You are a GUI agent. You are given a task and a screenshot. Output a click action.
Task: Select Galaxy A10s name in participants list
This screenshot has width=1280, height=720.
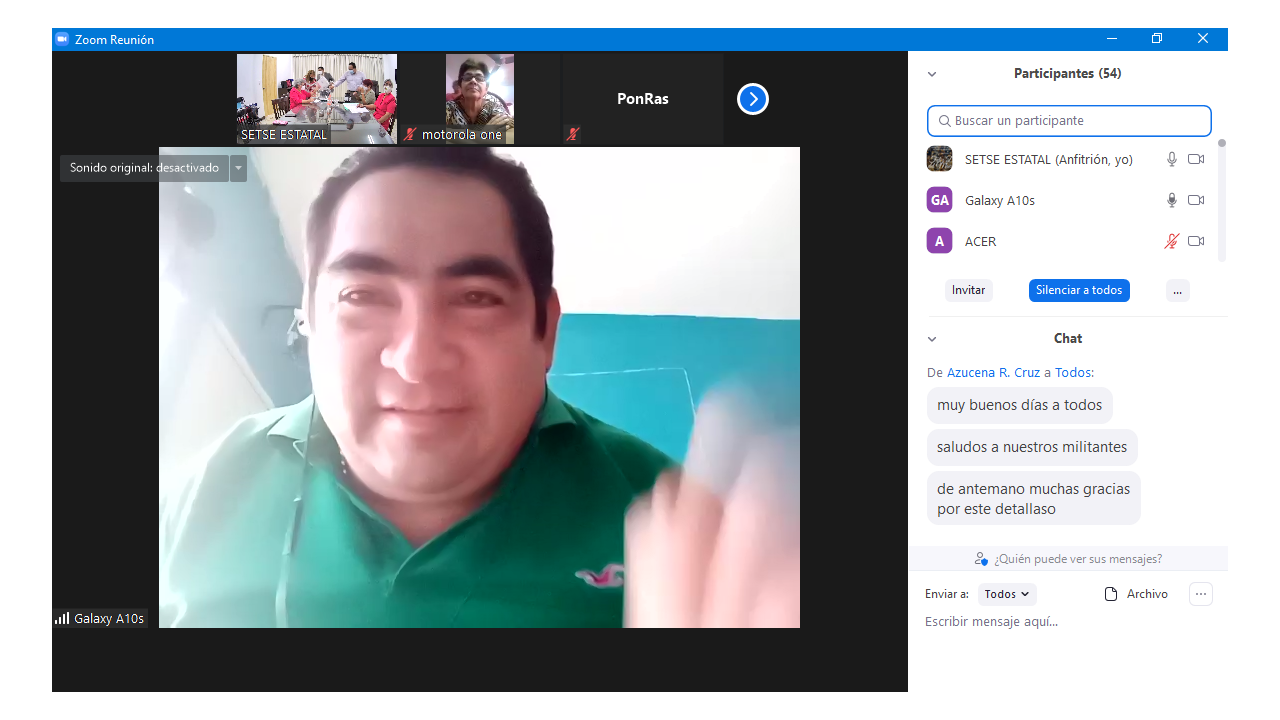coord(1000,200)
